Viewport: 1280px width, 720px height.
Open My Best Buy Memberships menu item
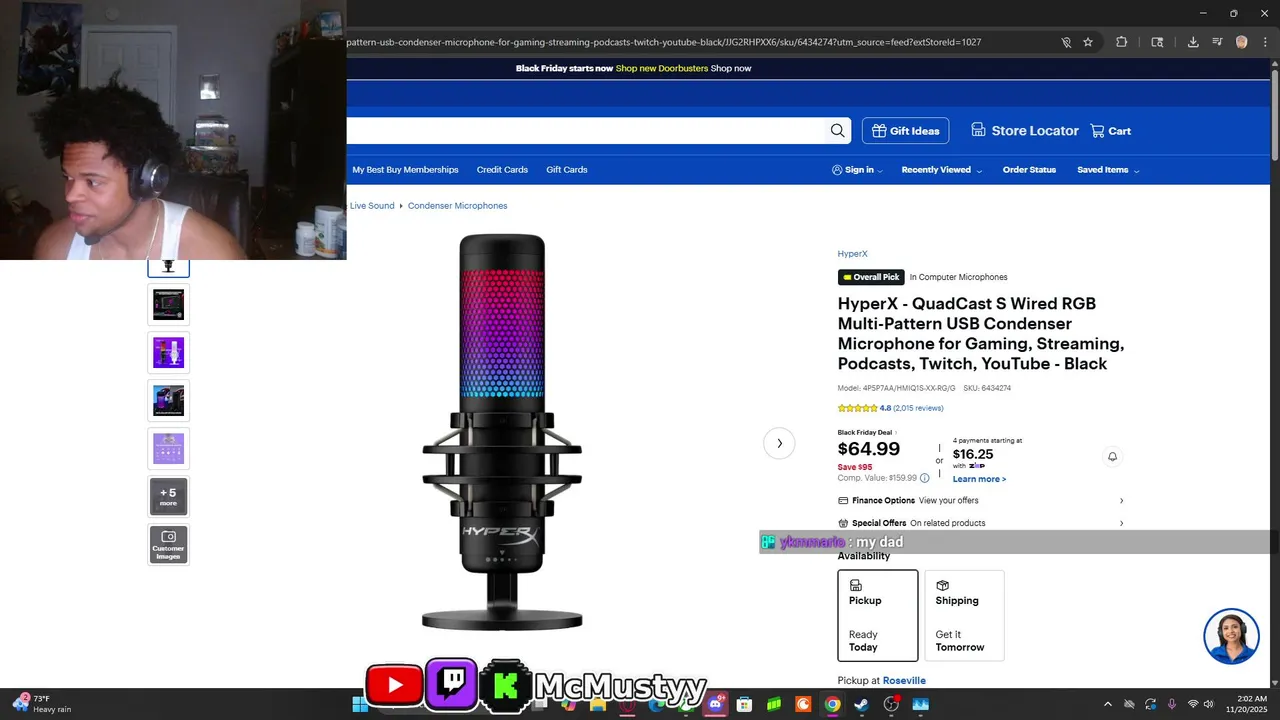(x=405, y=170)
